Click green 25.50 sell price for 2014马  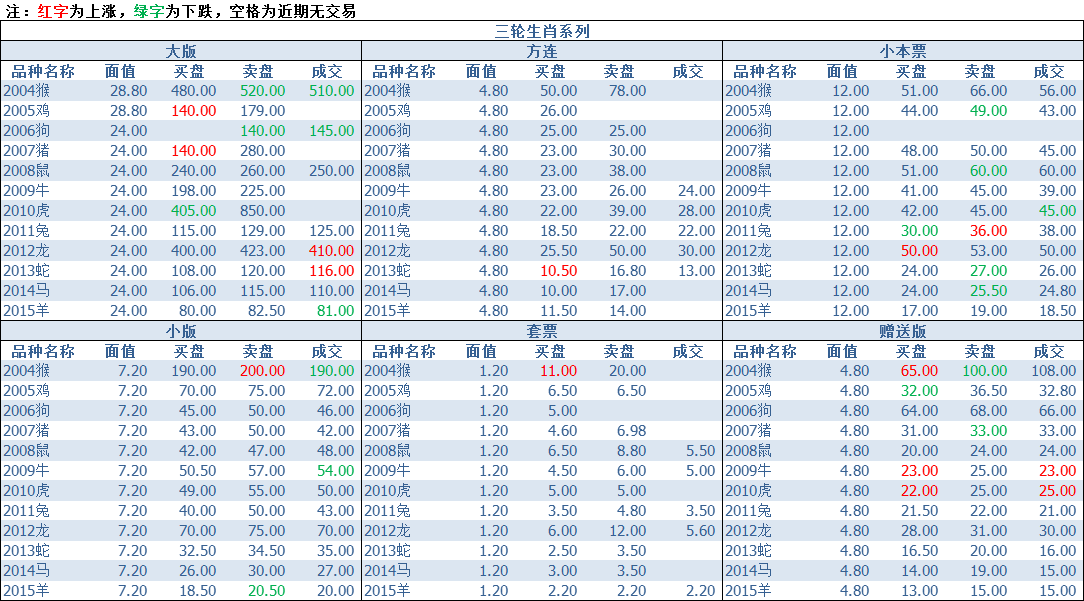989,291
